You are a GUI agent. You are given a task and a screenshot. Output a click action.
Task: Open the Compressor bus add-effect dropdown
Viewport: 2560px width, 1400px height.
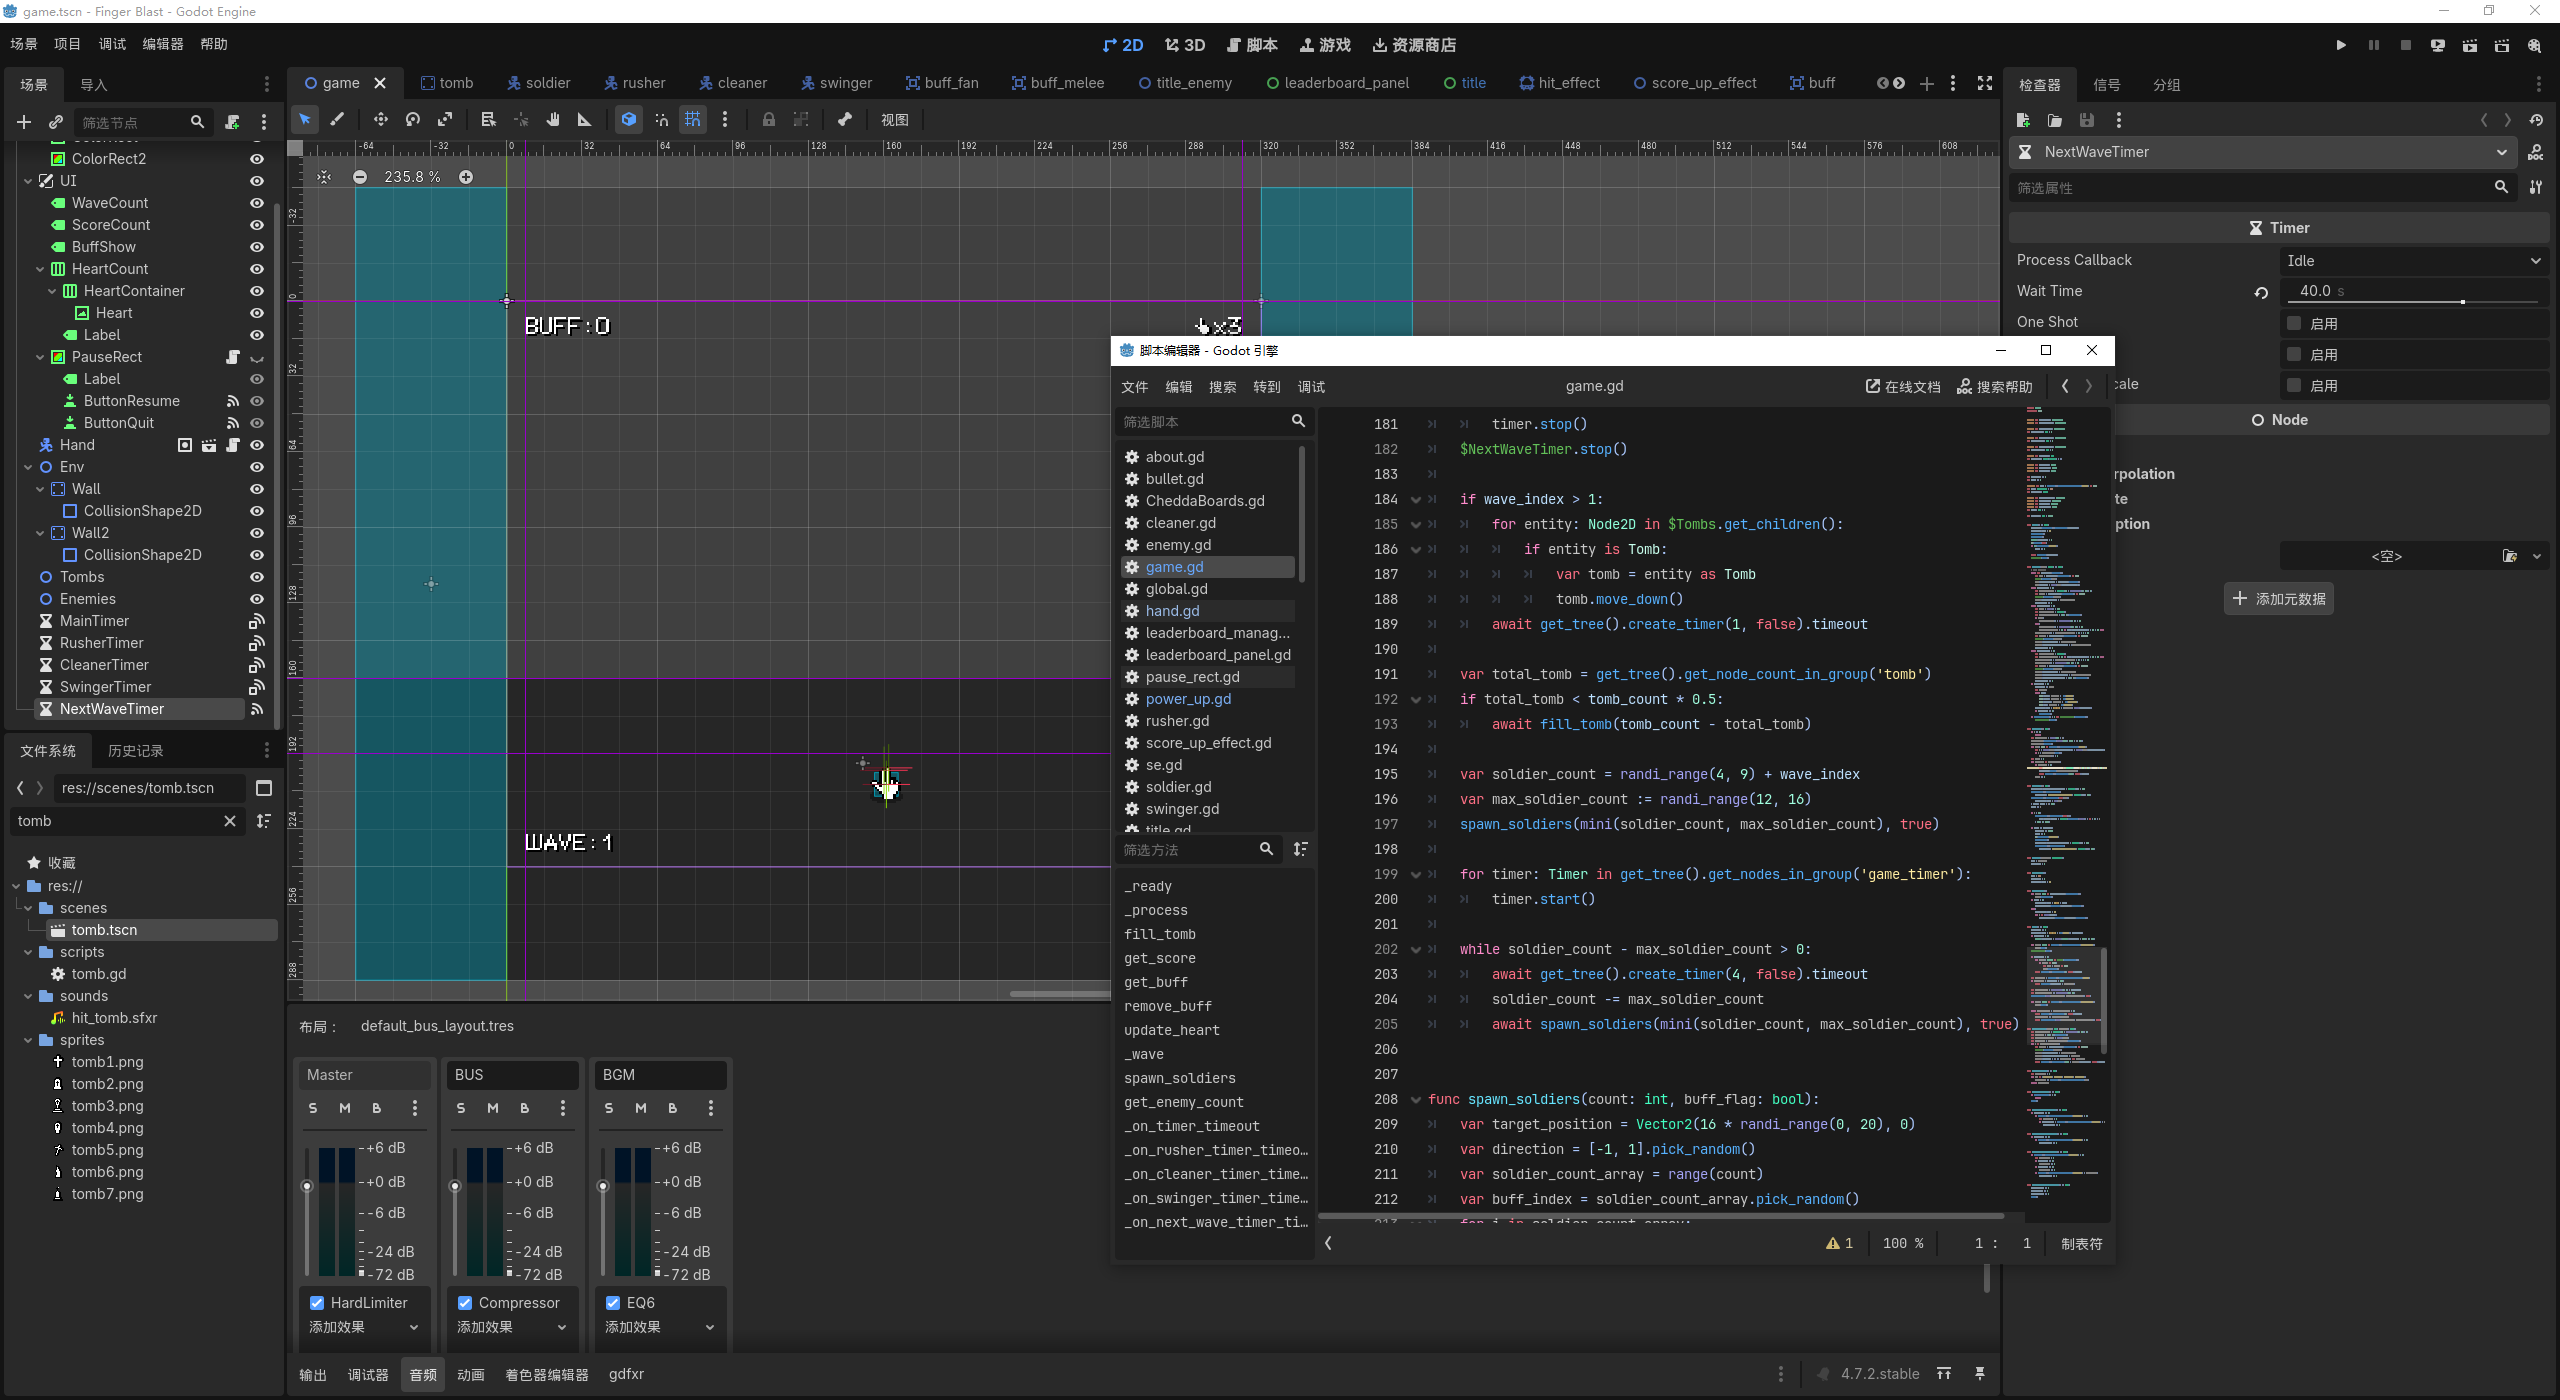point(512,1327)
